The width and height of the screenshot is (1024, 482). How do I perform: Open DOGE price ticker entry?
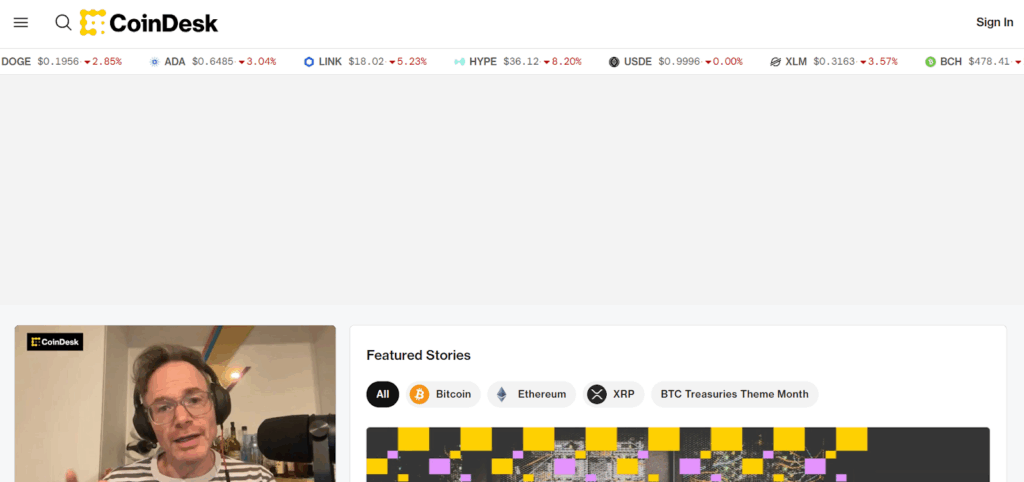tap(61, 62)
